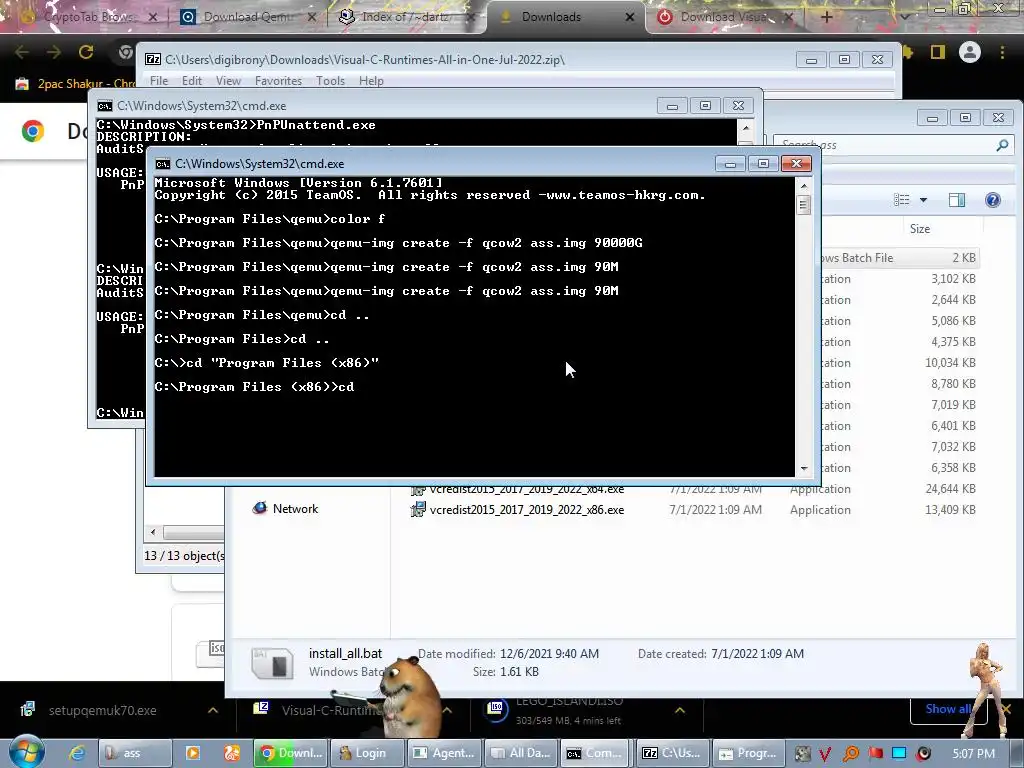The image size is (1024, 768).
Task: Open the 7-Zip Tools menu
Action: pos(330,81)
